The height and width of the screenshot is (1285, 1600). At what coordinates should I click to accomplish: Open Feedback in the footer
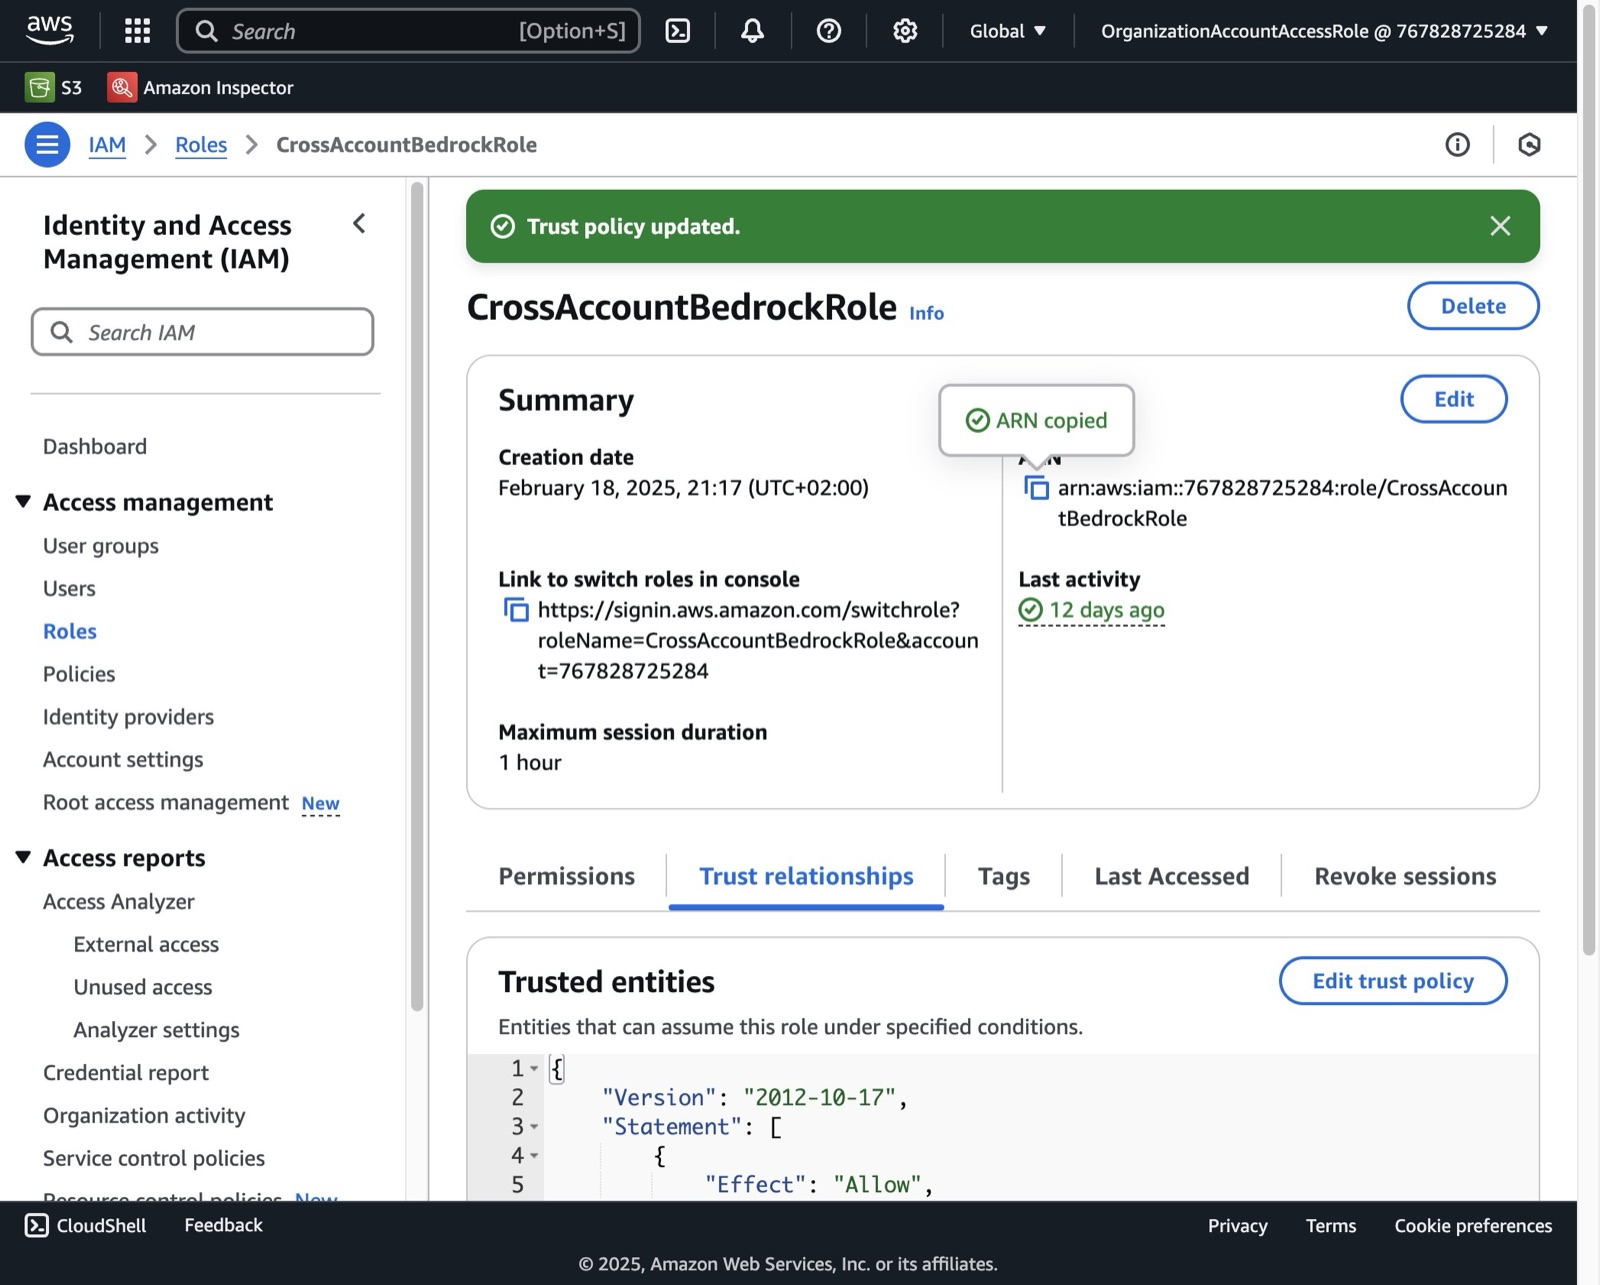point(223,1225)
